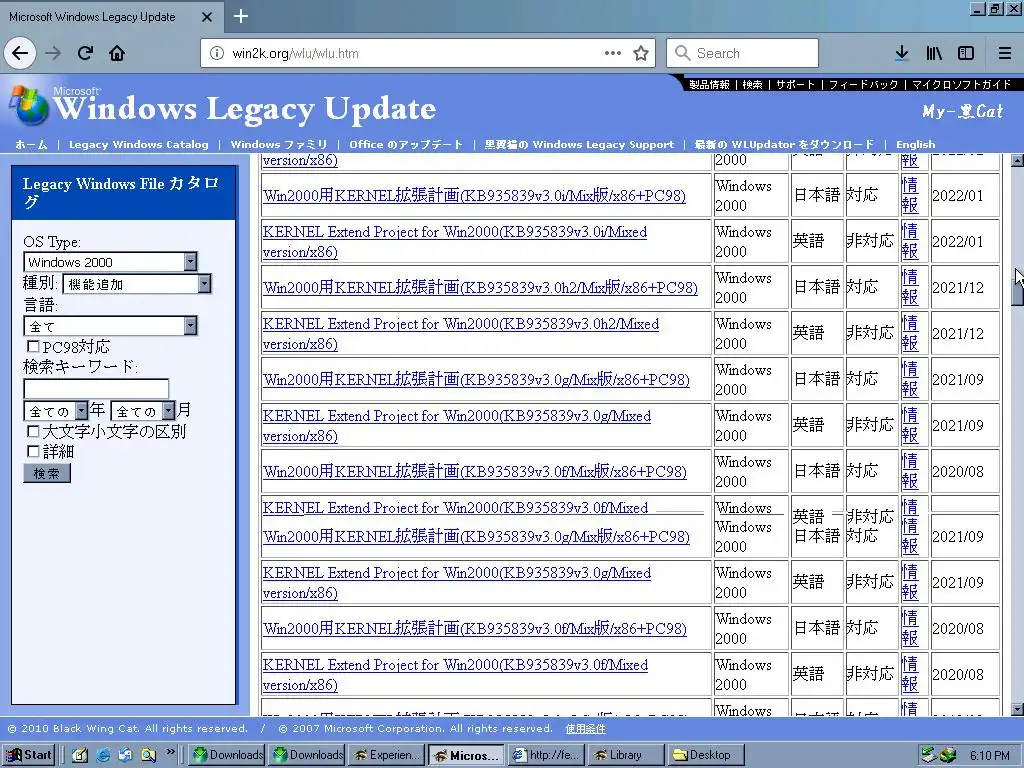Switch to http://fe... taskbar window
Image resolution: width=1024 pixels, height=768 pixels.
[545, 755]
